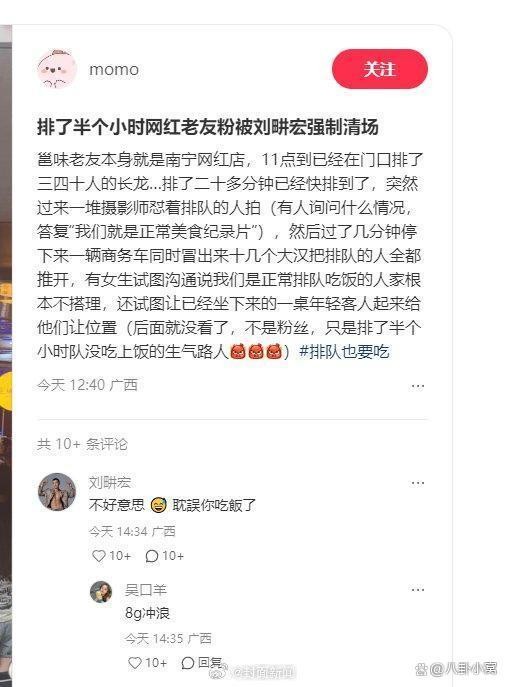Open three-dot menu on 刘畊宏's comment
This screenshot has width=507, height=687.
point(418,483)
